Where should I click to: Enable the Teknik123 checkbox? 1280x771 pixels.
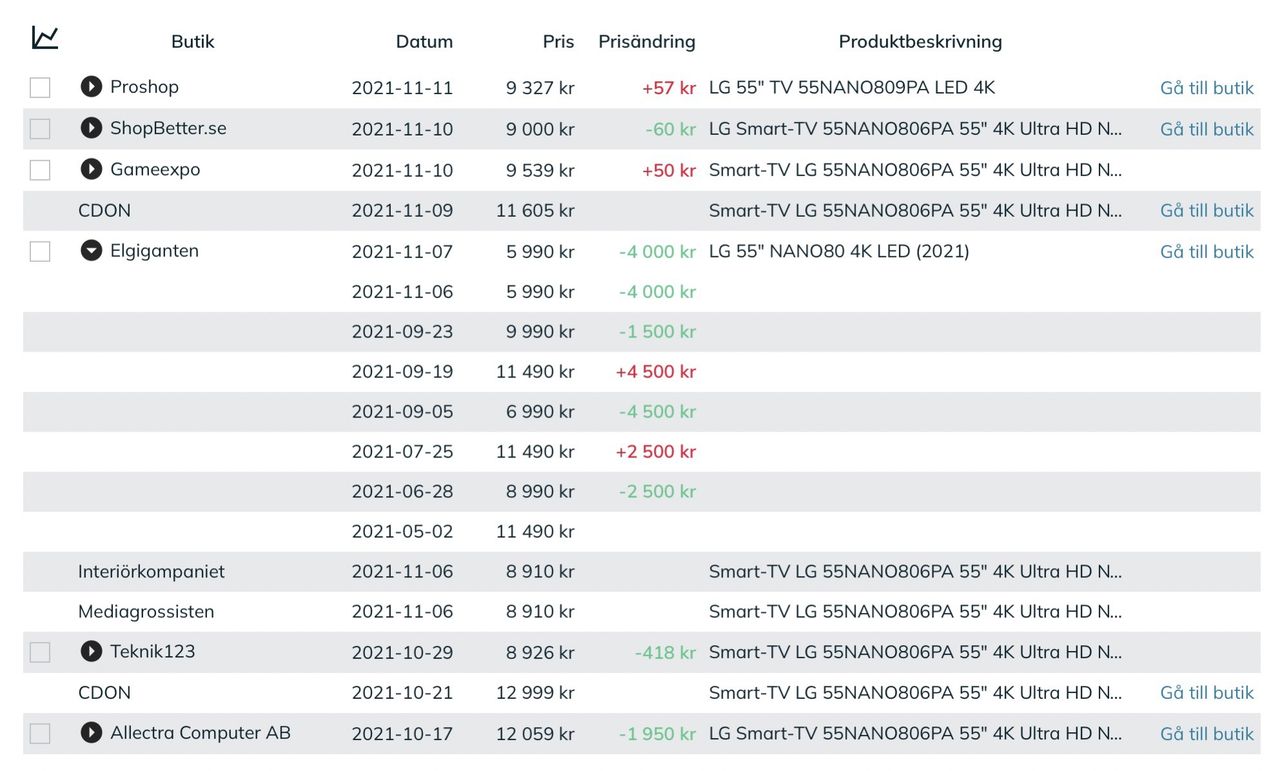[x=40, y=653]
